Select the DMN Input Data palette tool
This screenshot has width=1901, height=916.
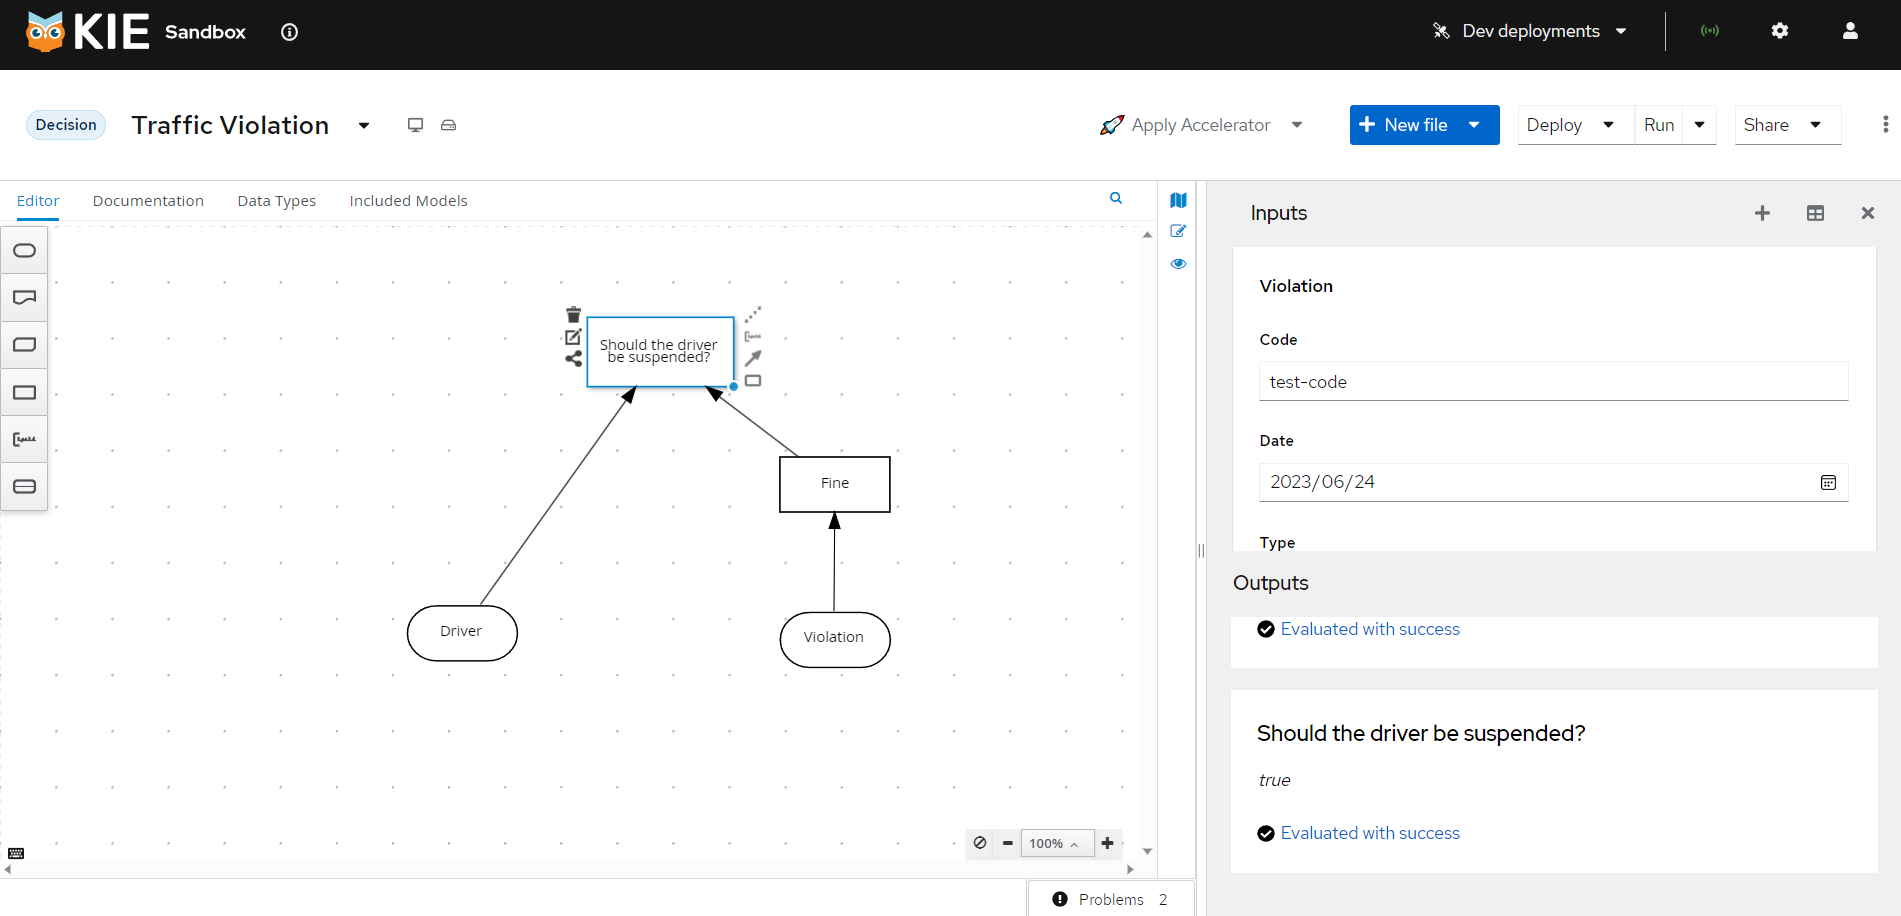(x=24, y=250)
